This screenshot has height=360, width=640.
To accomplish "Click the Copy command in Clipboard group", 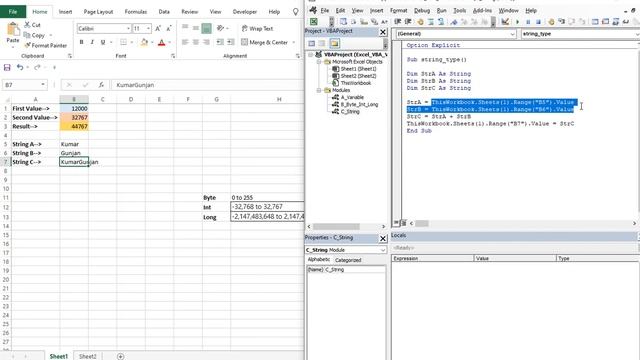I will click(35, 36).
